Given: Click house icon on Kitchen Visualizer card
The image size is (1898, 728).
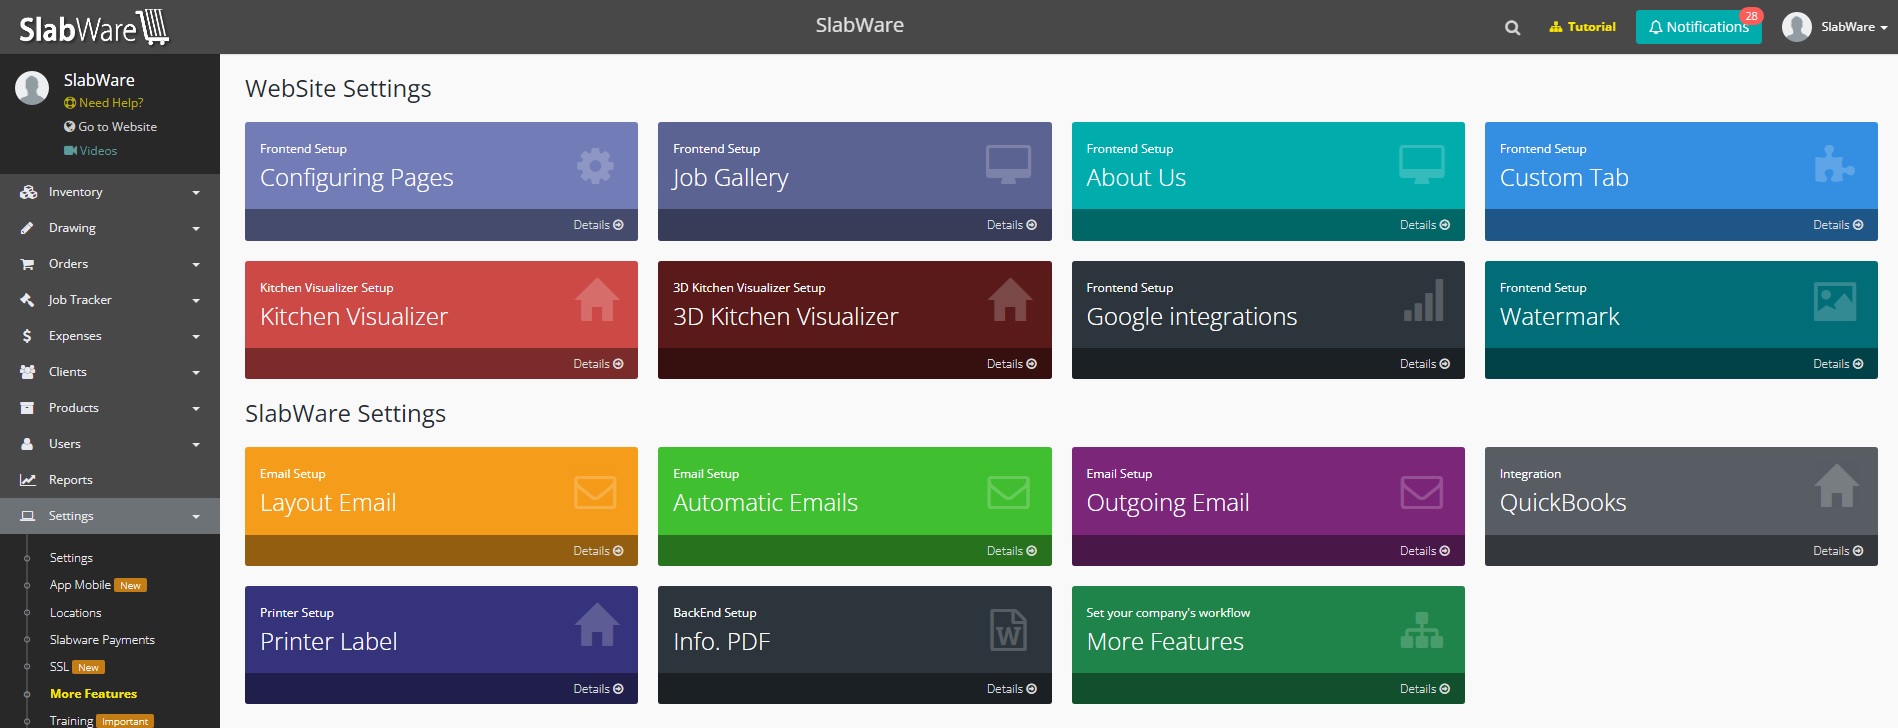Looking at the screenshot, I should click(597, 300).
